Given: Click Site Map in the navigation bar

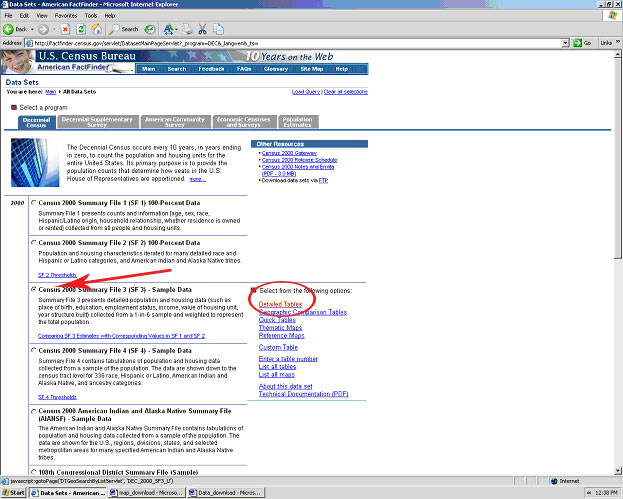Looking at the screenshot, I should click(312, 69).
